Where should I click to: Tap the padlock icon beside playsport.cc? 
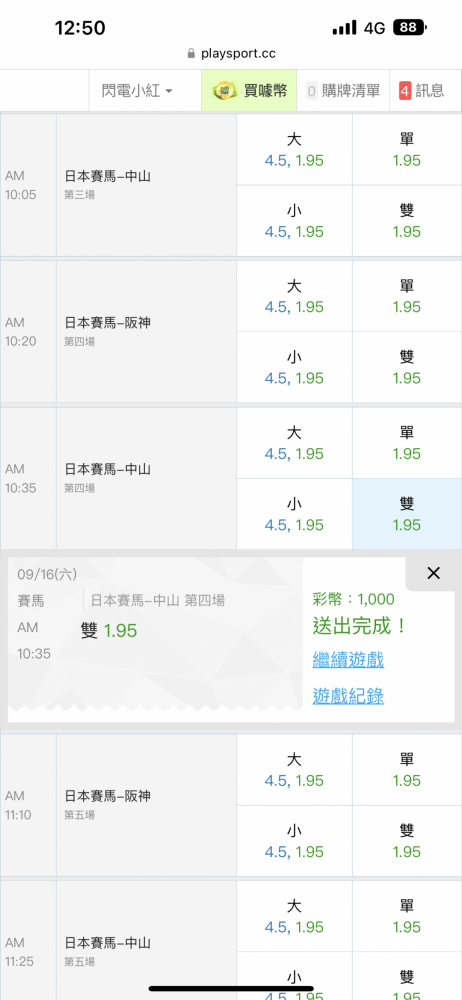pyautogui.click(x=191, y=54)
